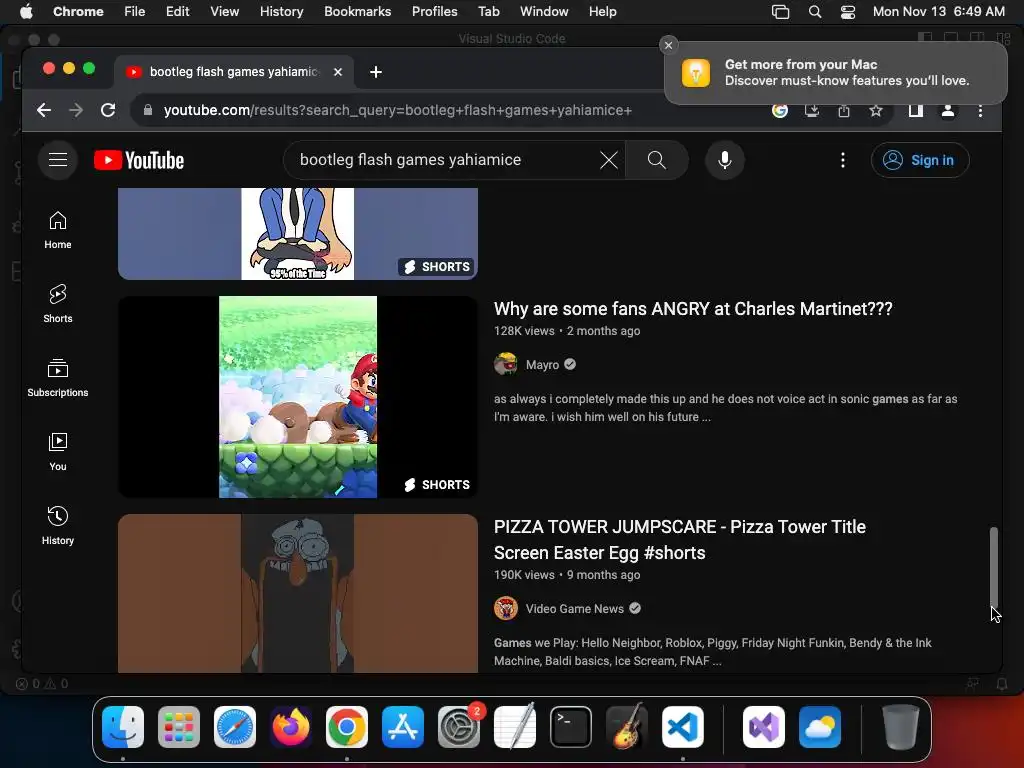Open the Window menu
1024x768 pixels.
click(544, 12)
